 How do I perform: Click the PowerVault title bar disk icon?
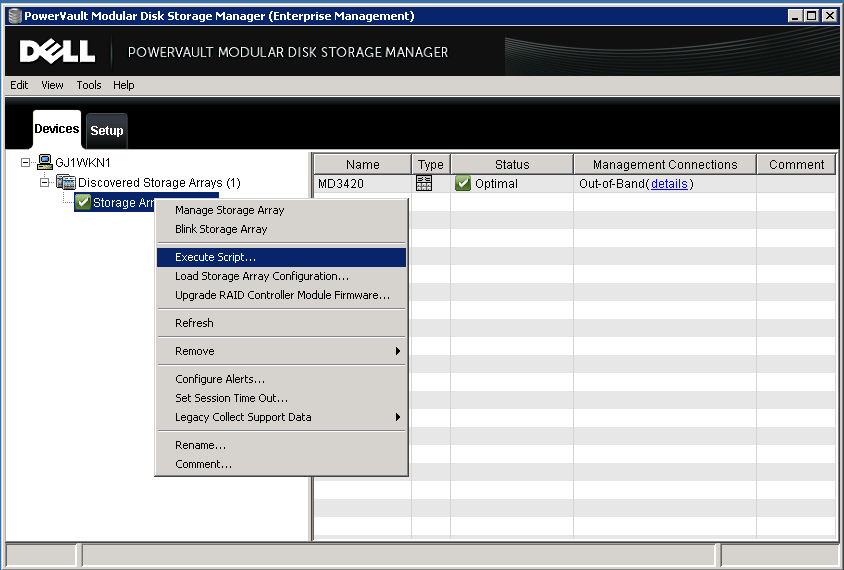(x=16, y=16)
